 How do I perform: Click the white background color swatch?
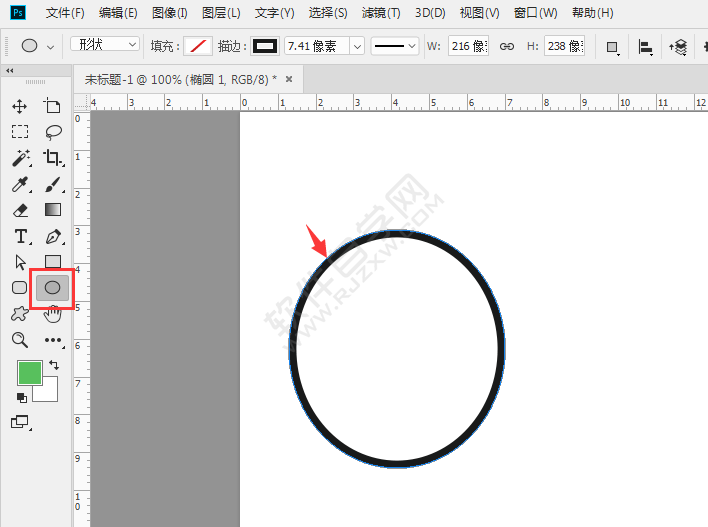pyautogui.click(x=49, y=392)
